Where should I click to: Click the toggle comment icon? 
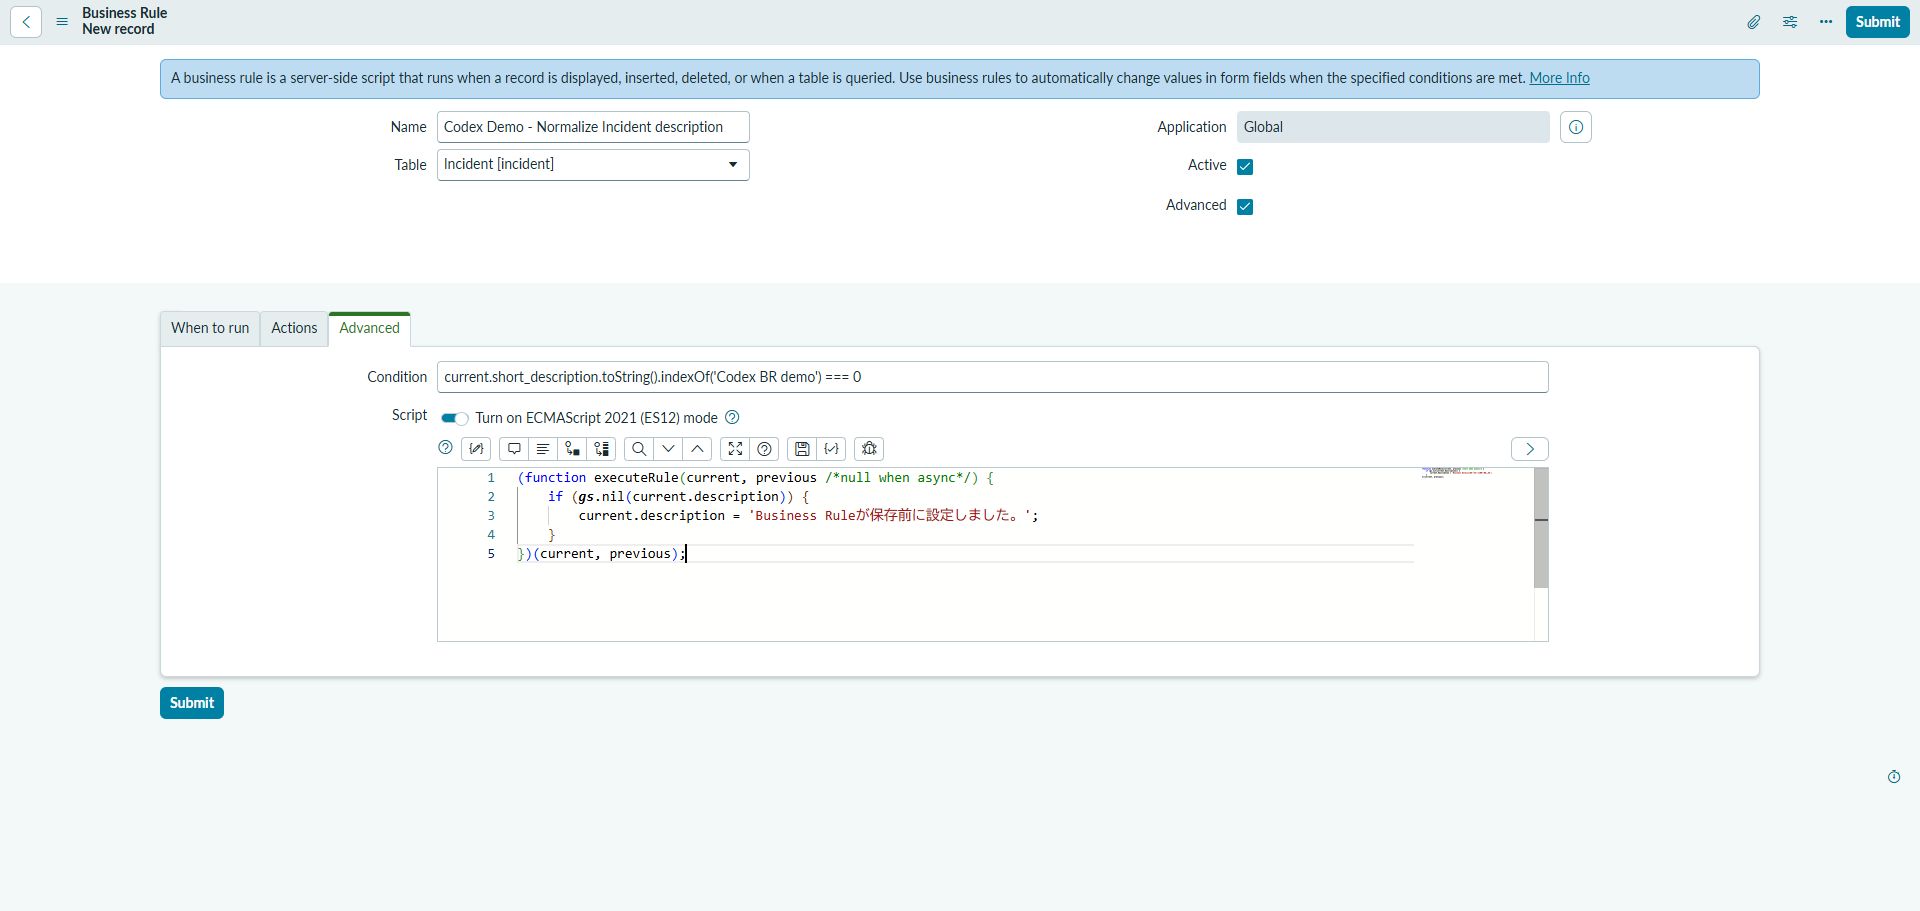[x=514, y=449]
